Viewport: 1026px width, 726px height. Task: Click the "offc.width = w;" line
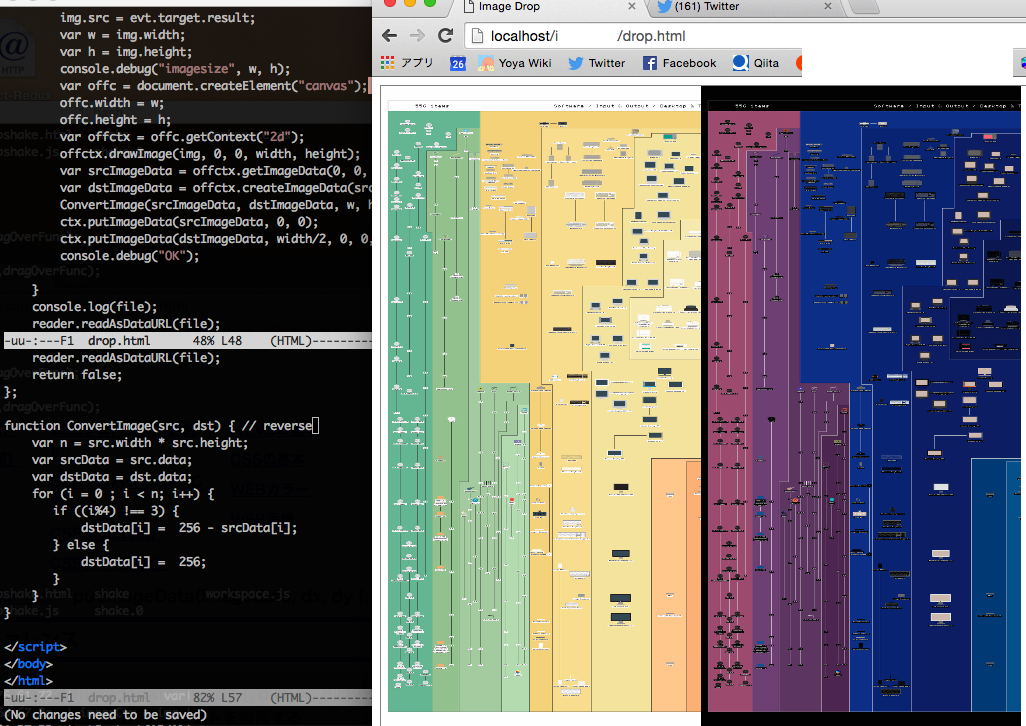click(x=111, y=103)
